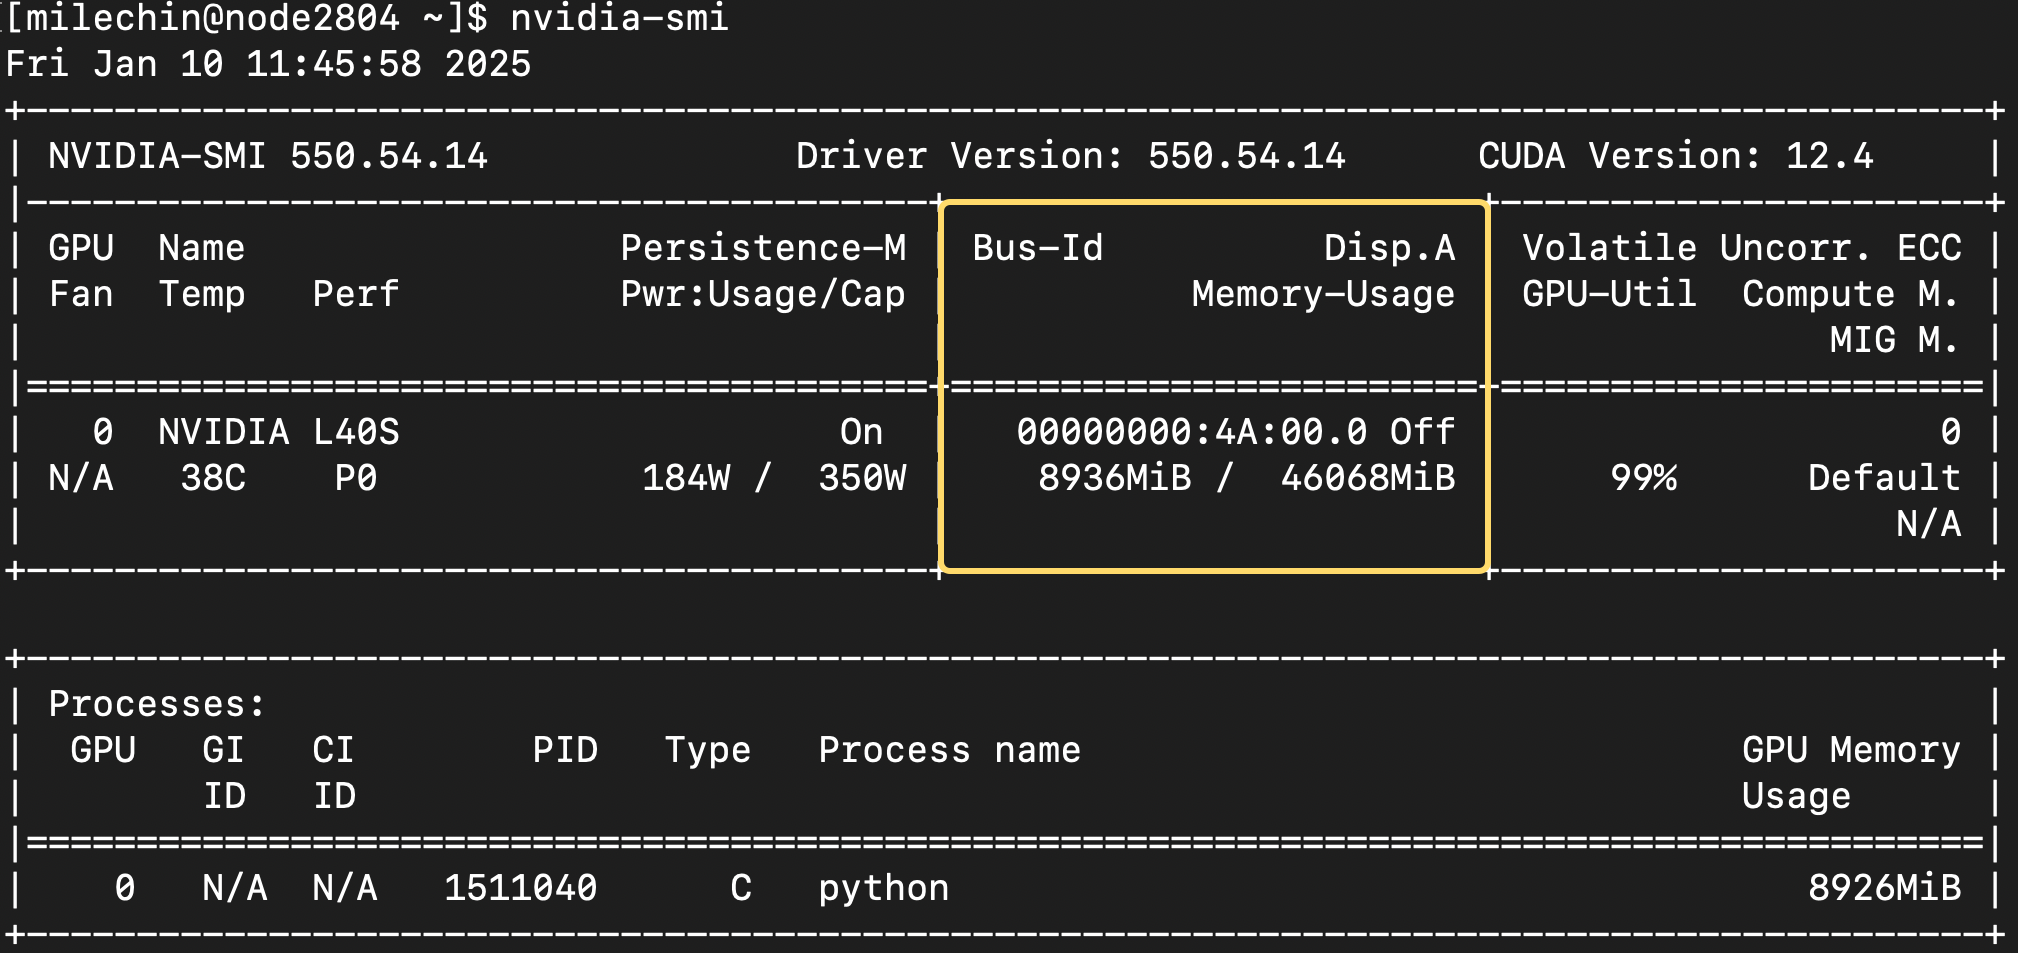Image resolution: width=2018 pixels, height=953 pixels.
Task: Click the nvidia-smi command text
Action: coord(619,18)
